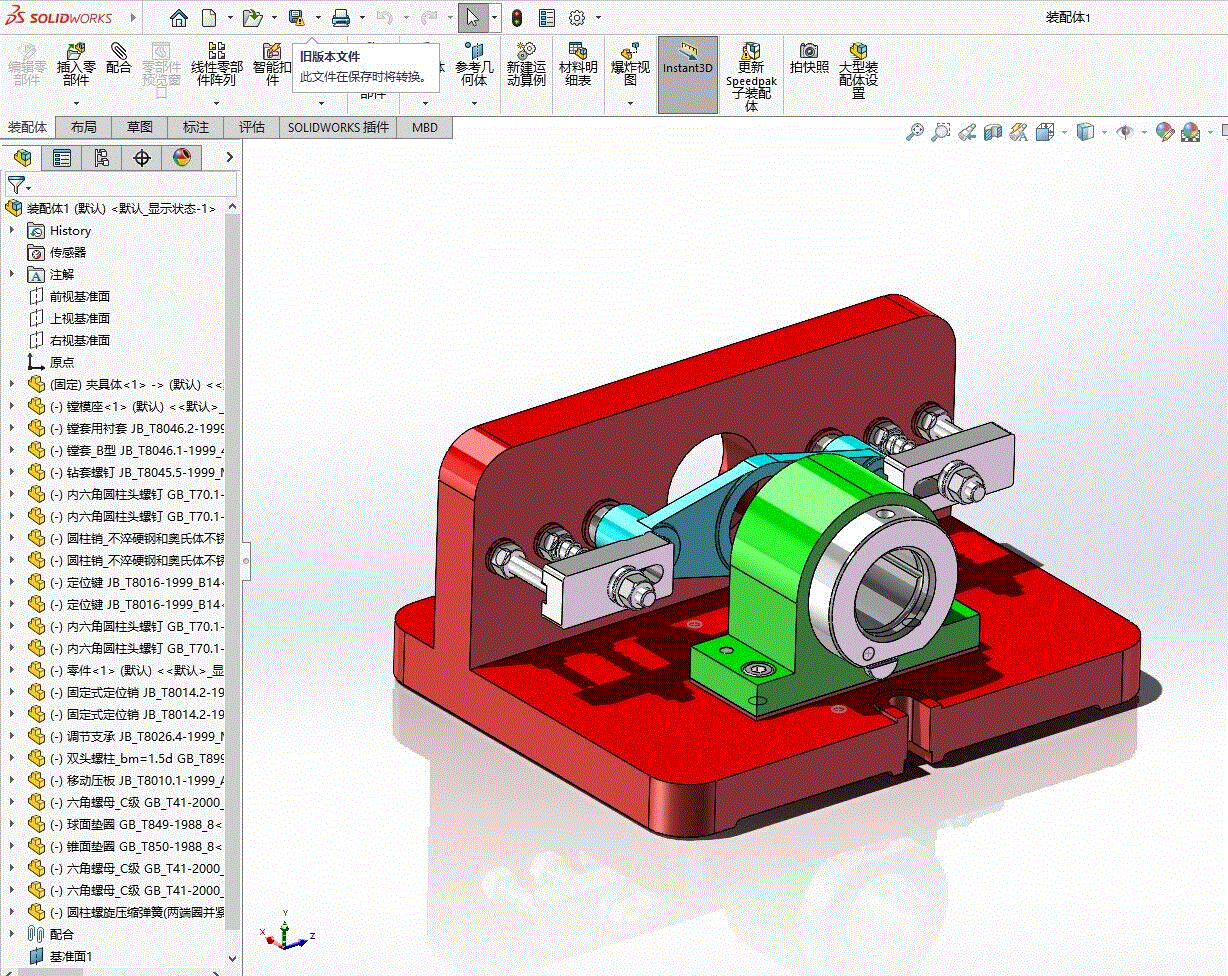Image resolution: width=1228 pixels, height=976 pixels.
Task: Create Exploded View (爆炸视图)
Action: 630,66
